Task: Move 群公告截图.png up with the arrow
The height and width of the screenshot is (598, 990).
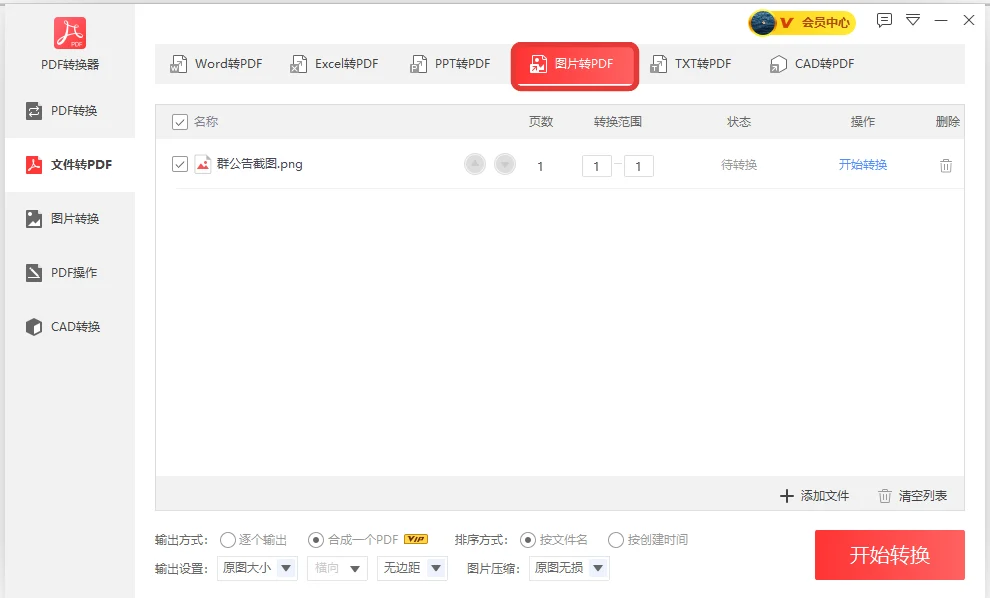Action: 475,164
